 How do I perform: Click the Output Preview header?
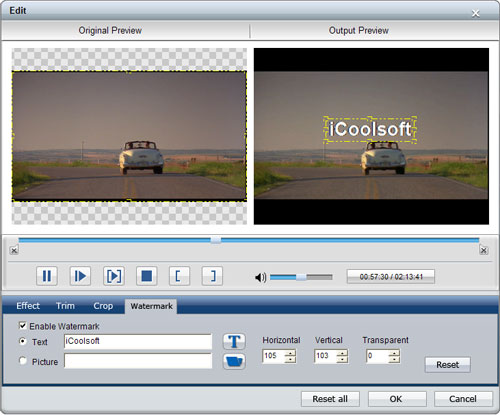coord(359,30)
